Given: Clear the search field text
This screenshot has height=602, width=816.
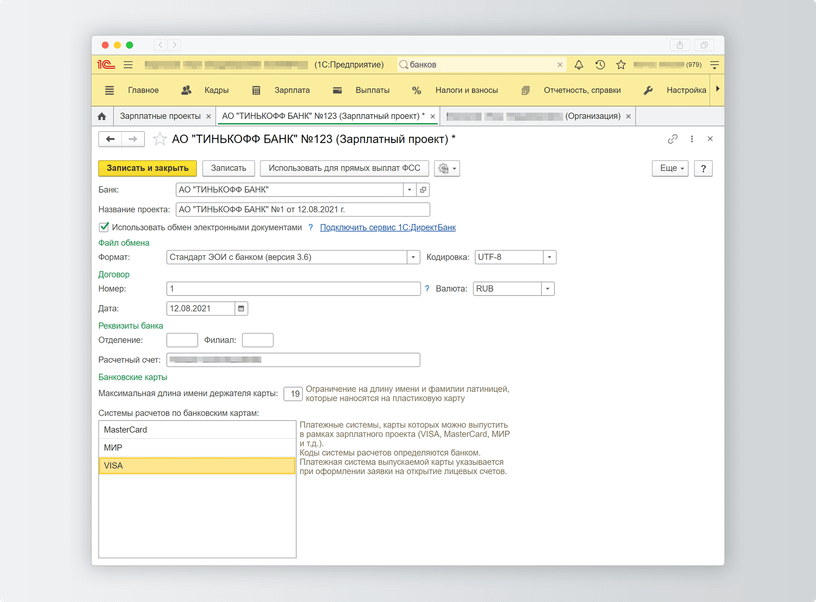Looking at the screenshot, I should tap(559, 65).
